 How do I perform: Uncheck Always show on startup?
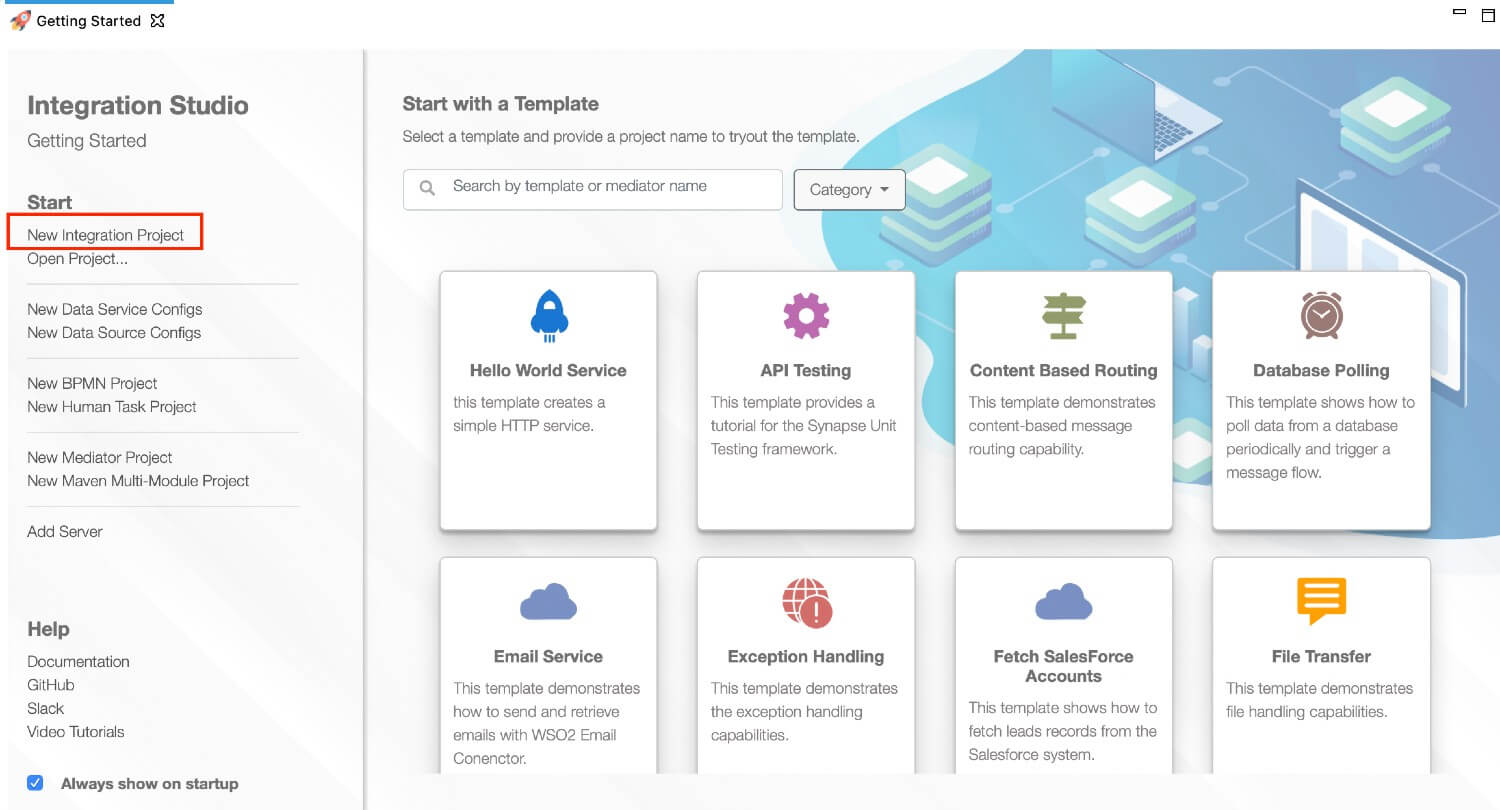(x=35, y=783)
